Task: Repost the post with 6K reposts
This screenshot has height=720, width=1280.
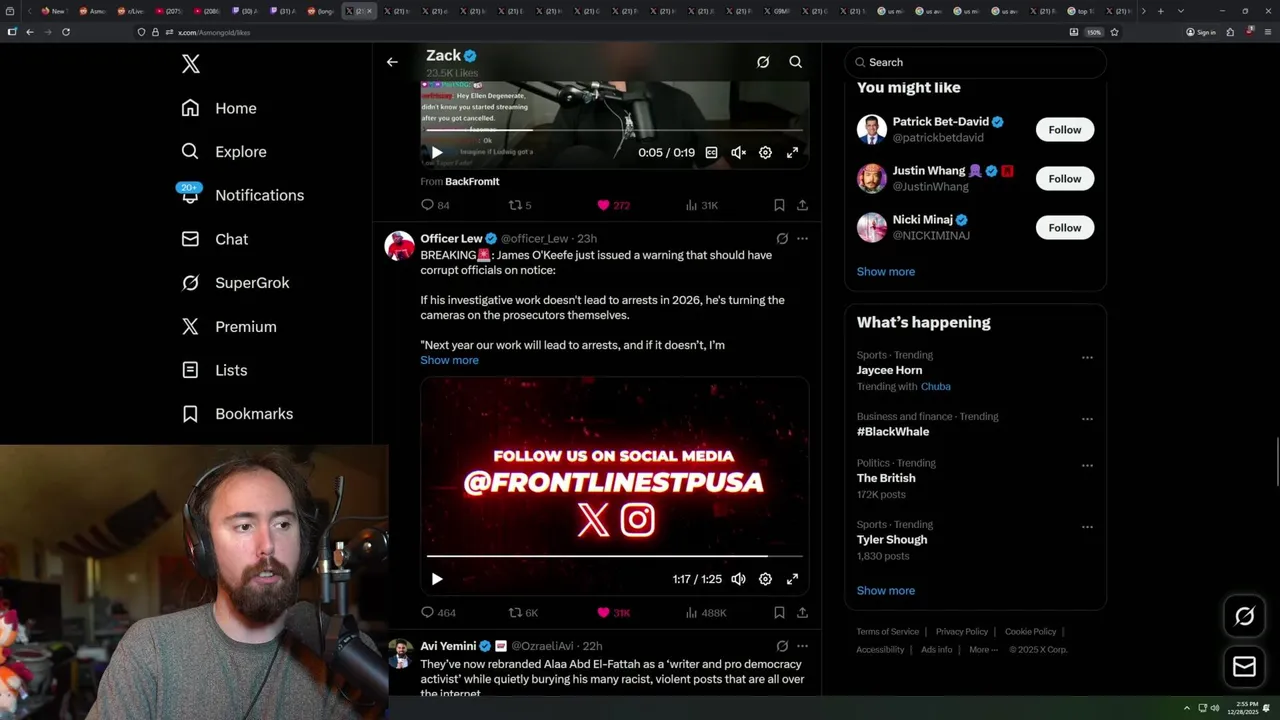Action: click(523, 612)
